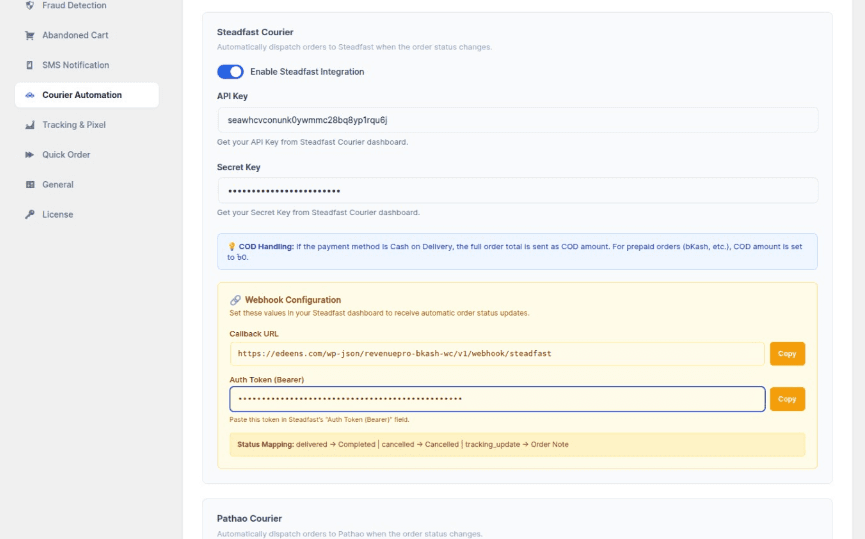Click the Quick Order arrow icon
The image size is (865, 539).
30,155
